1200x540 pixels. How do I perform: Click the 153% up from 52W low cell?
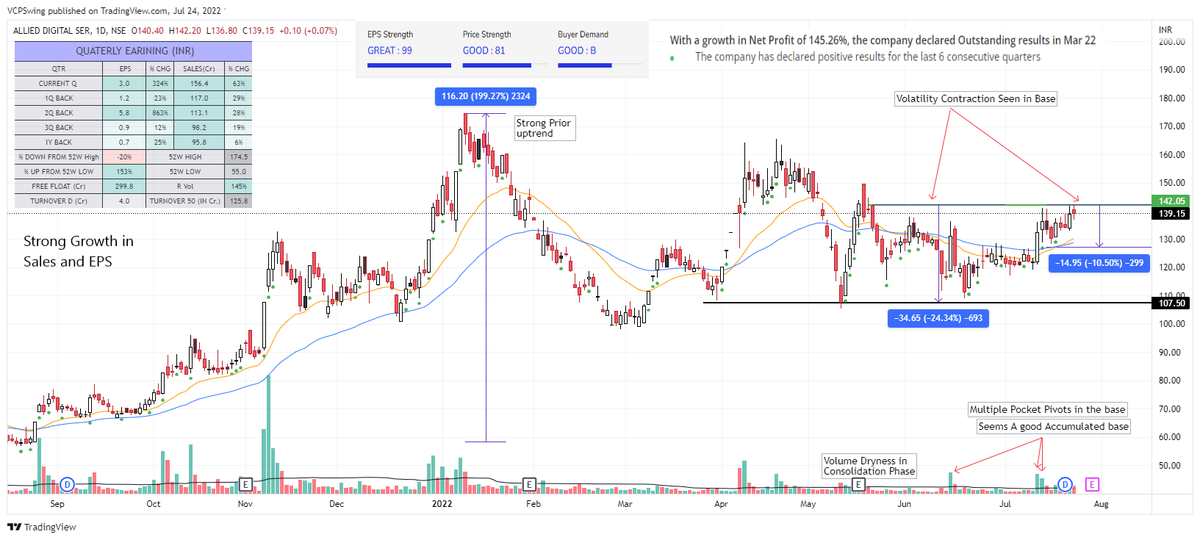click(123, 171)
